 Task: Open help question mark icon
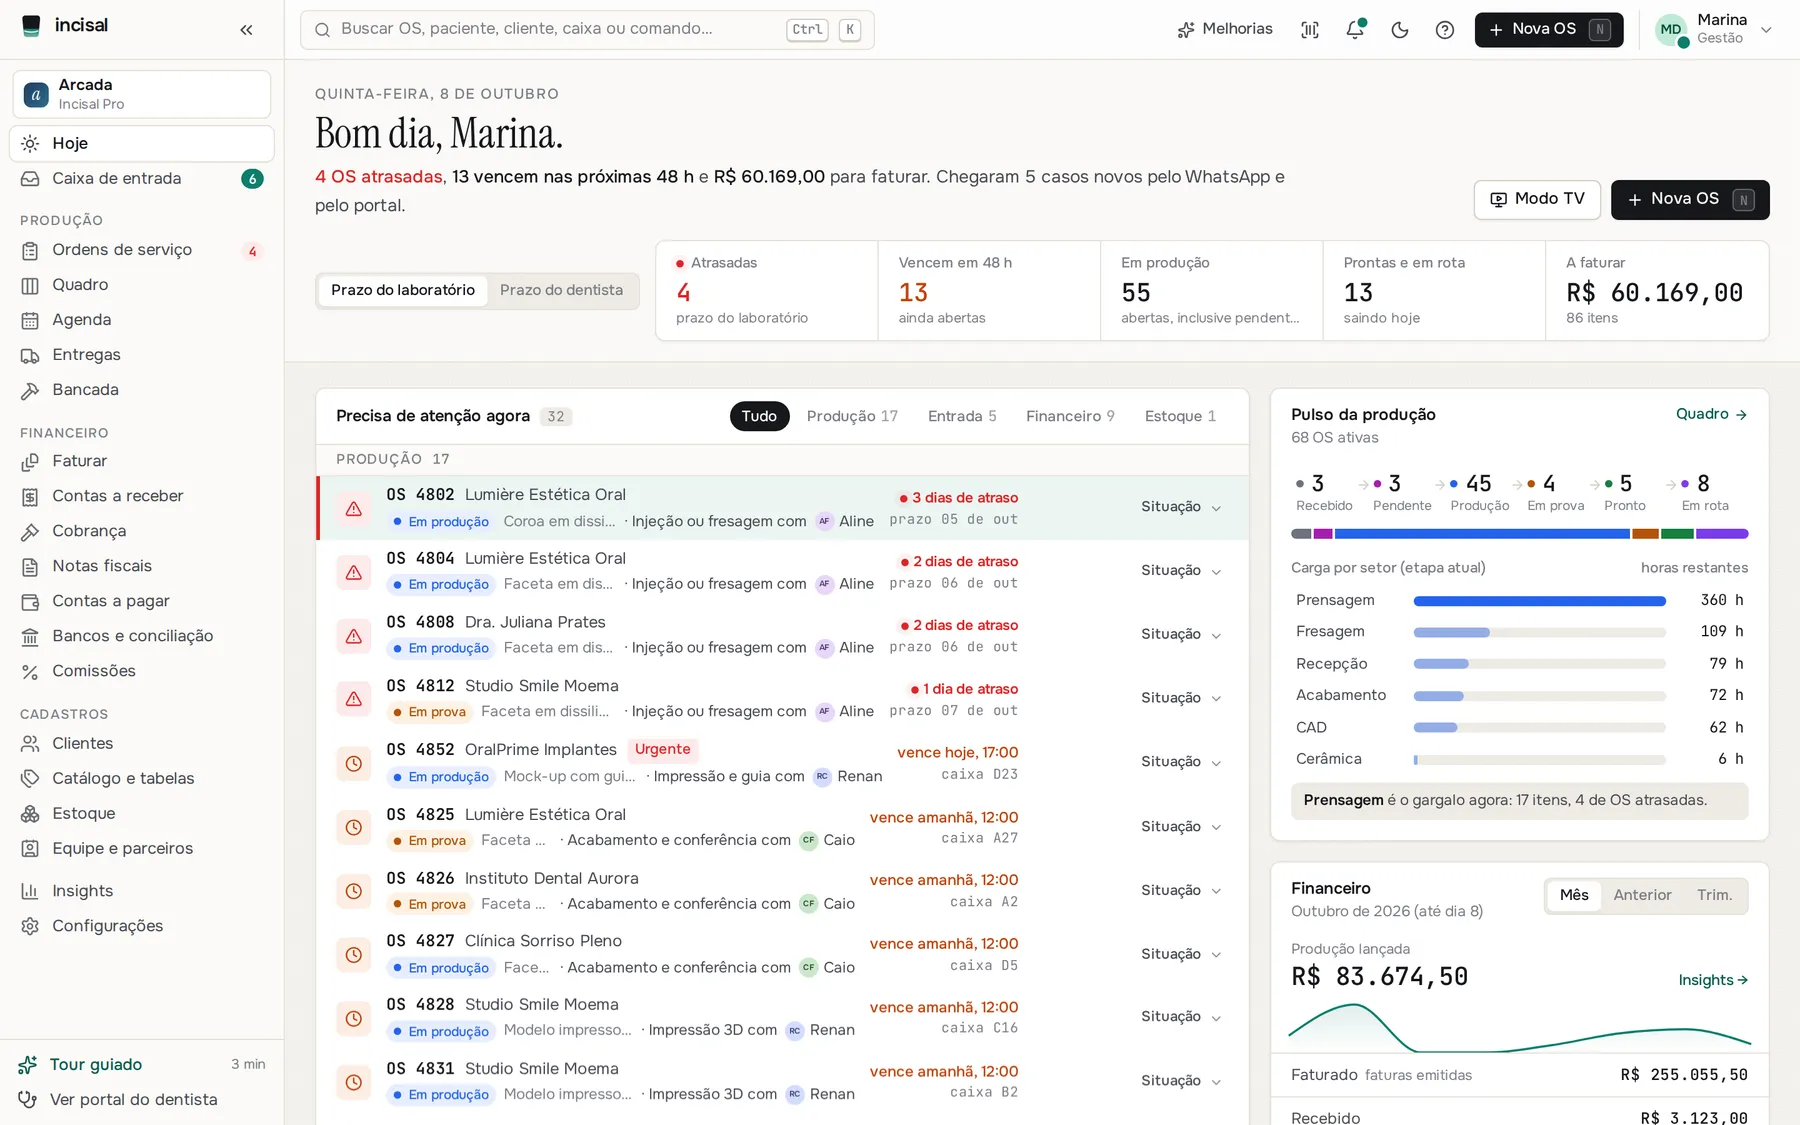tap(1445, 30)
